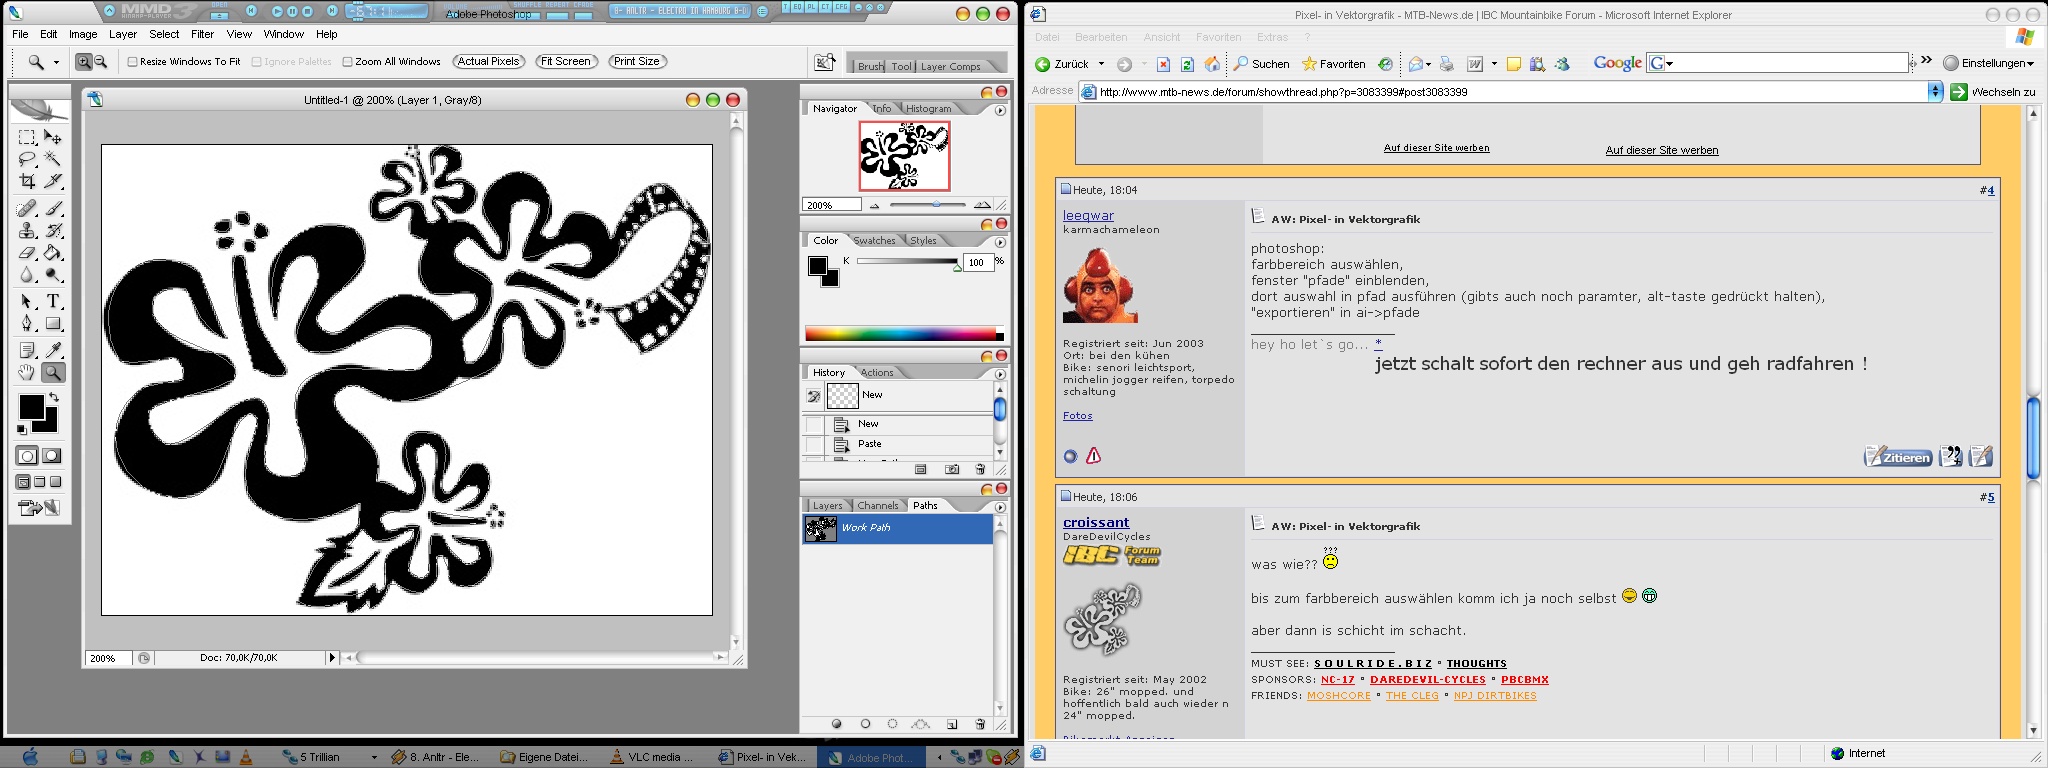Open leeqwar's user profile link

(1088, 215)
